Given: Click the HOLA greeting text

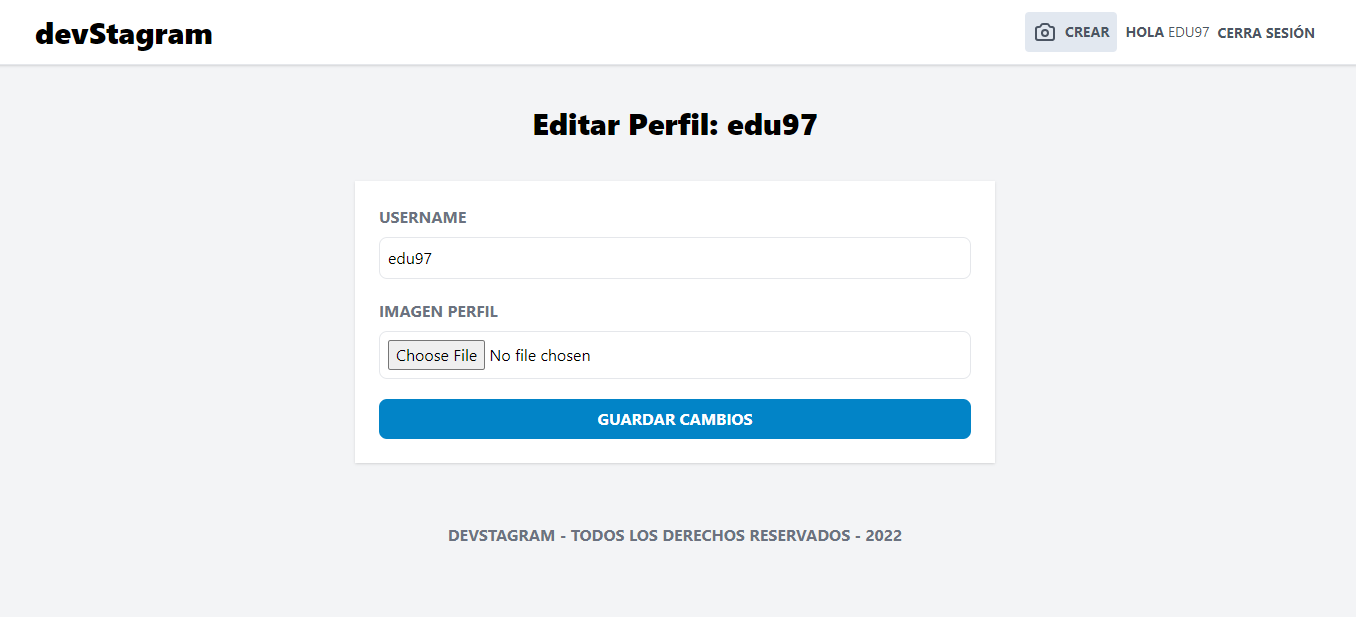Looking at the screenshot, I should pyautogui.click(x=1143, y=32).
